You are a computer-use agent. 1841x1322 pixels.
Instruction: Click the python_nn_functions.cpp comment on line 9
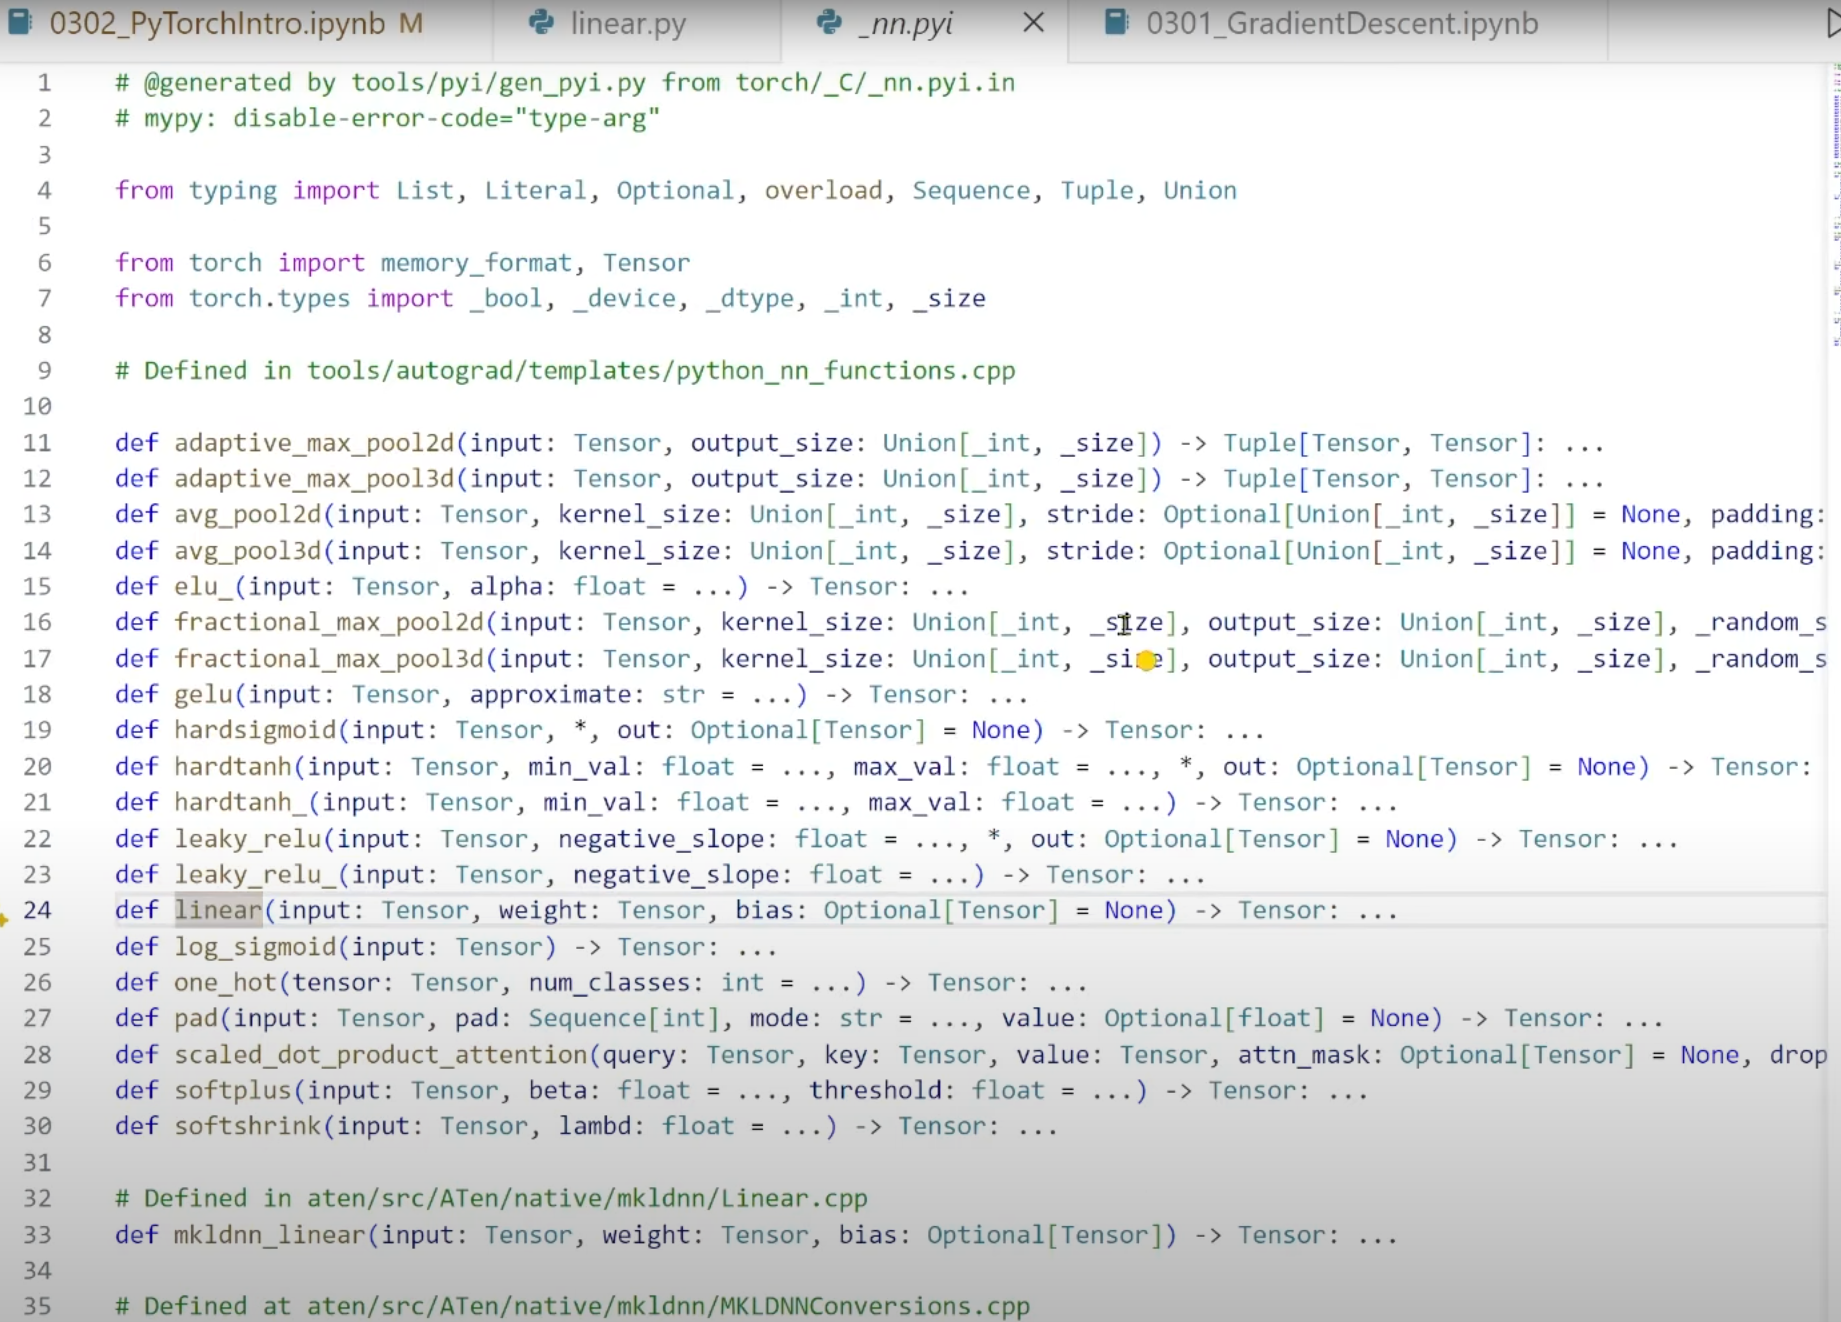pos(565,371)
